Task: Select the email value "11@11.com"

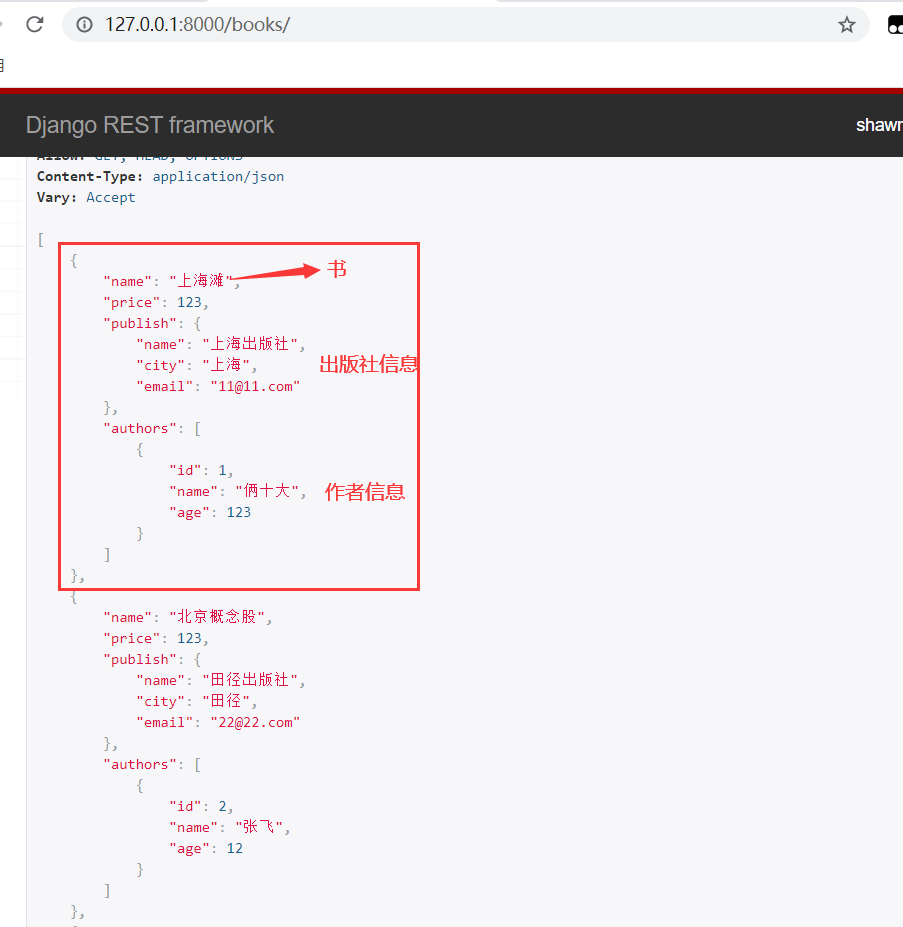Action: coord(255,387)
